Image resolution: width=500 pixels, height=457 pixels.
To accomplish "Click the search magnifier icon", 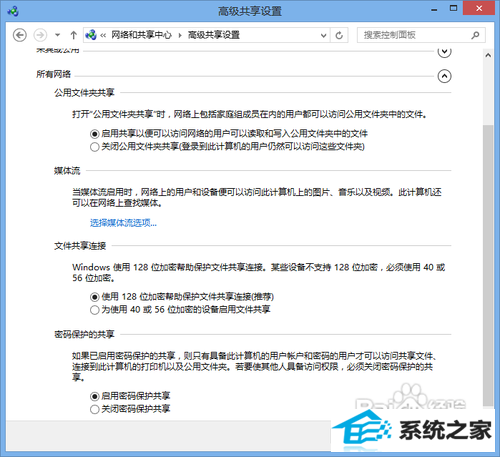I will (x=475, y=35).
